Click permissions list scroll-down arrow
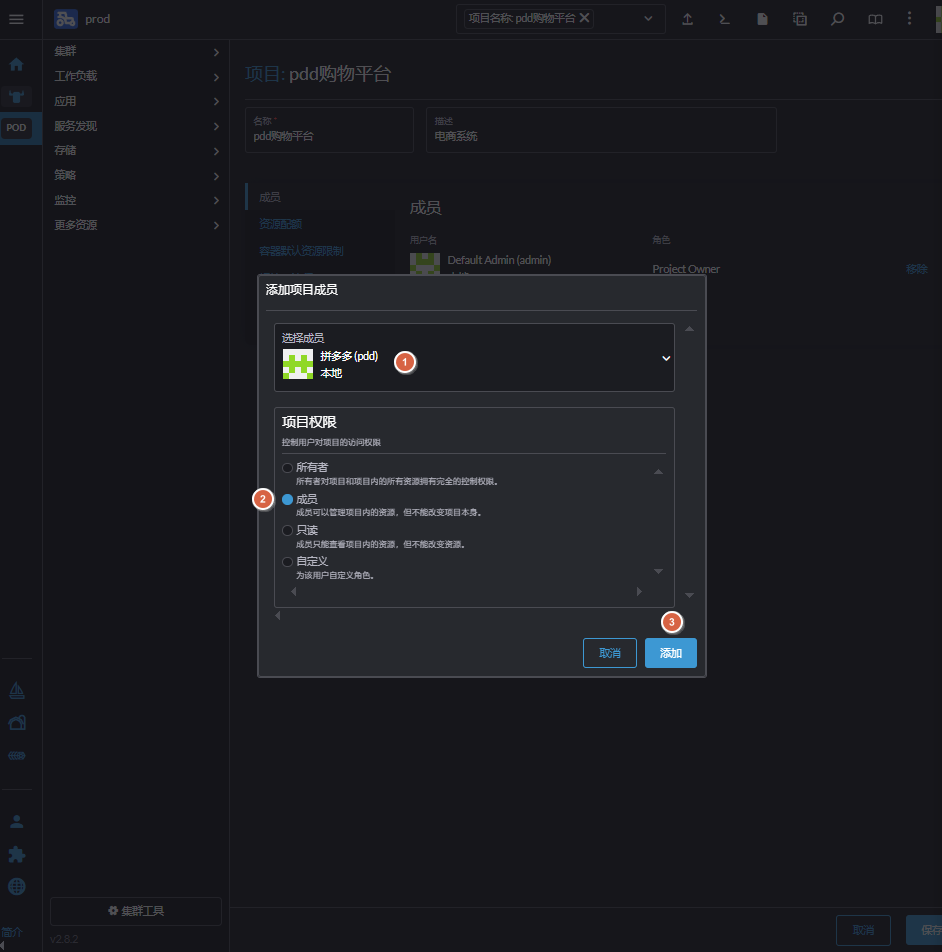 659,571
